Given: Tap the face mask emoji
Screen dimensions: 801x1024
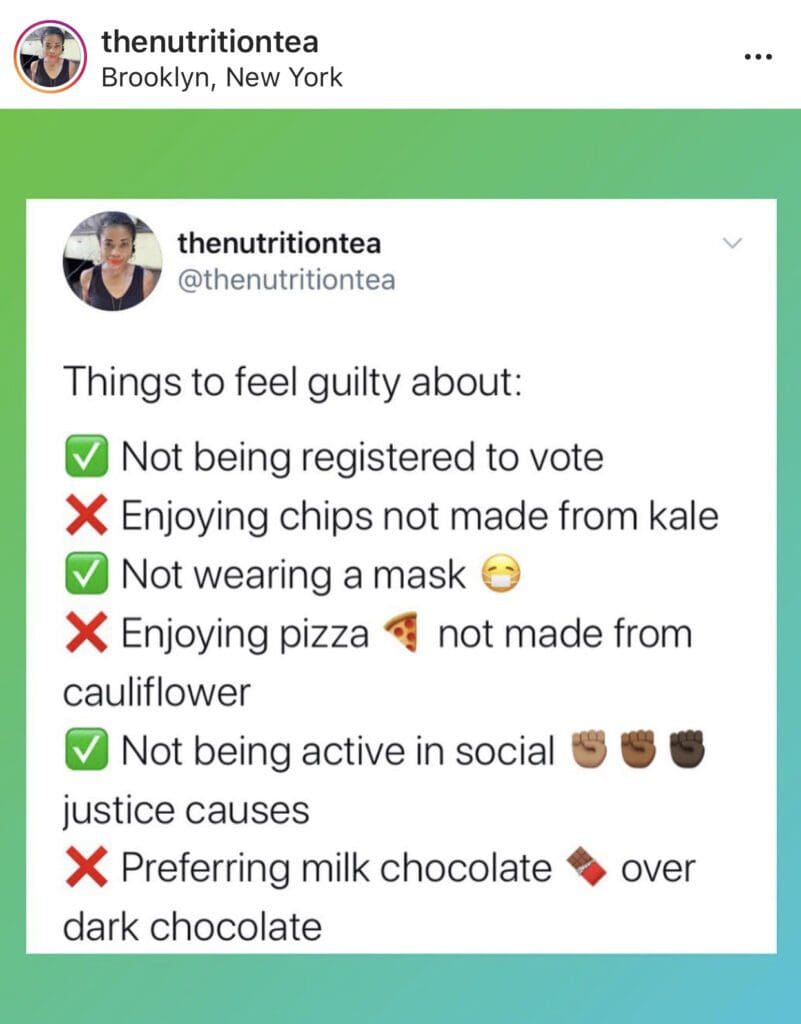Looking at the screenshot, I should tap(501, 575).
